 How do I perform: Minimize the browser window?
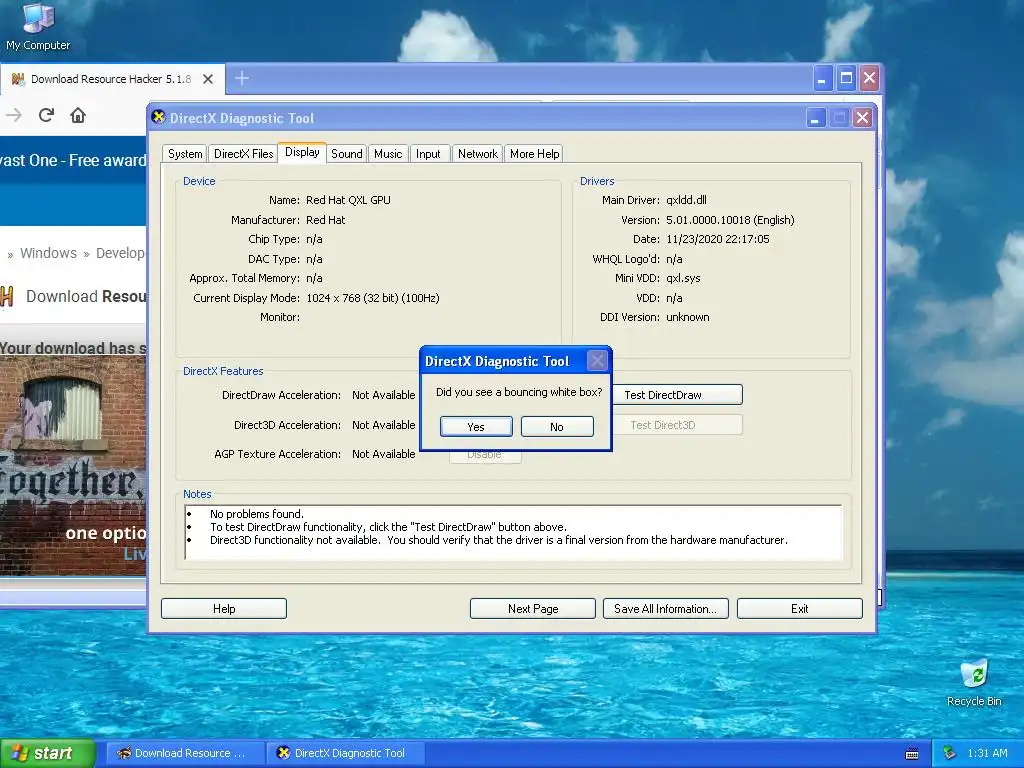tap(822, 79)
